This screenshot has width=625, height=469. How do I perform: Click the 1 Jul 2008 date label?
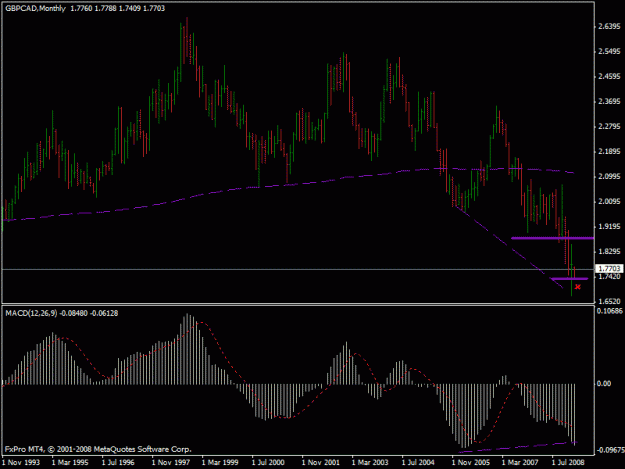(x=568, y=462)
